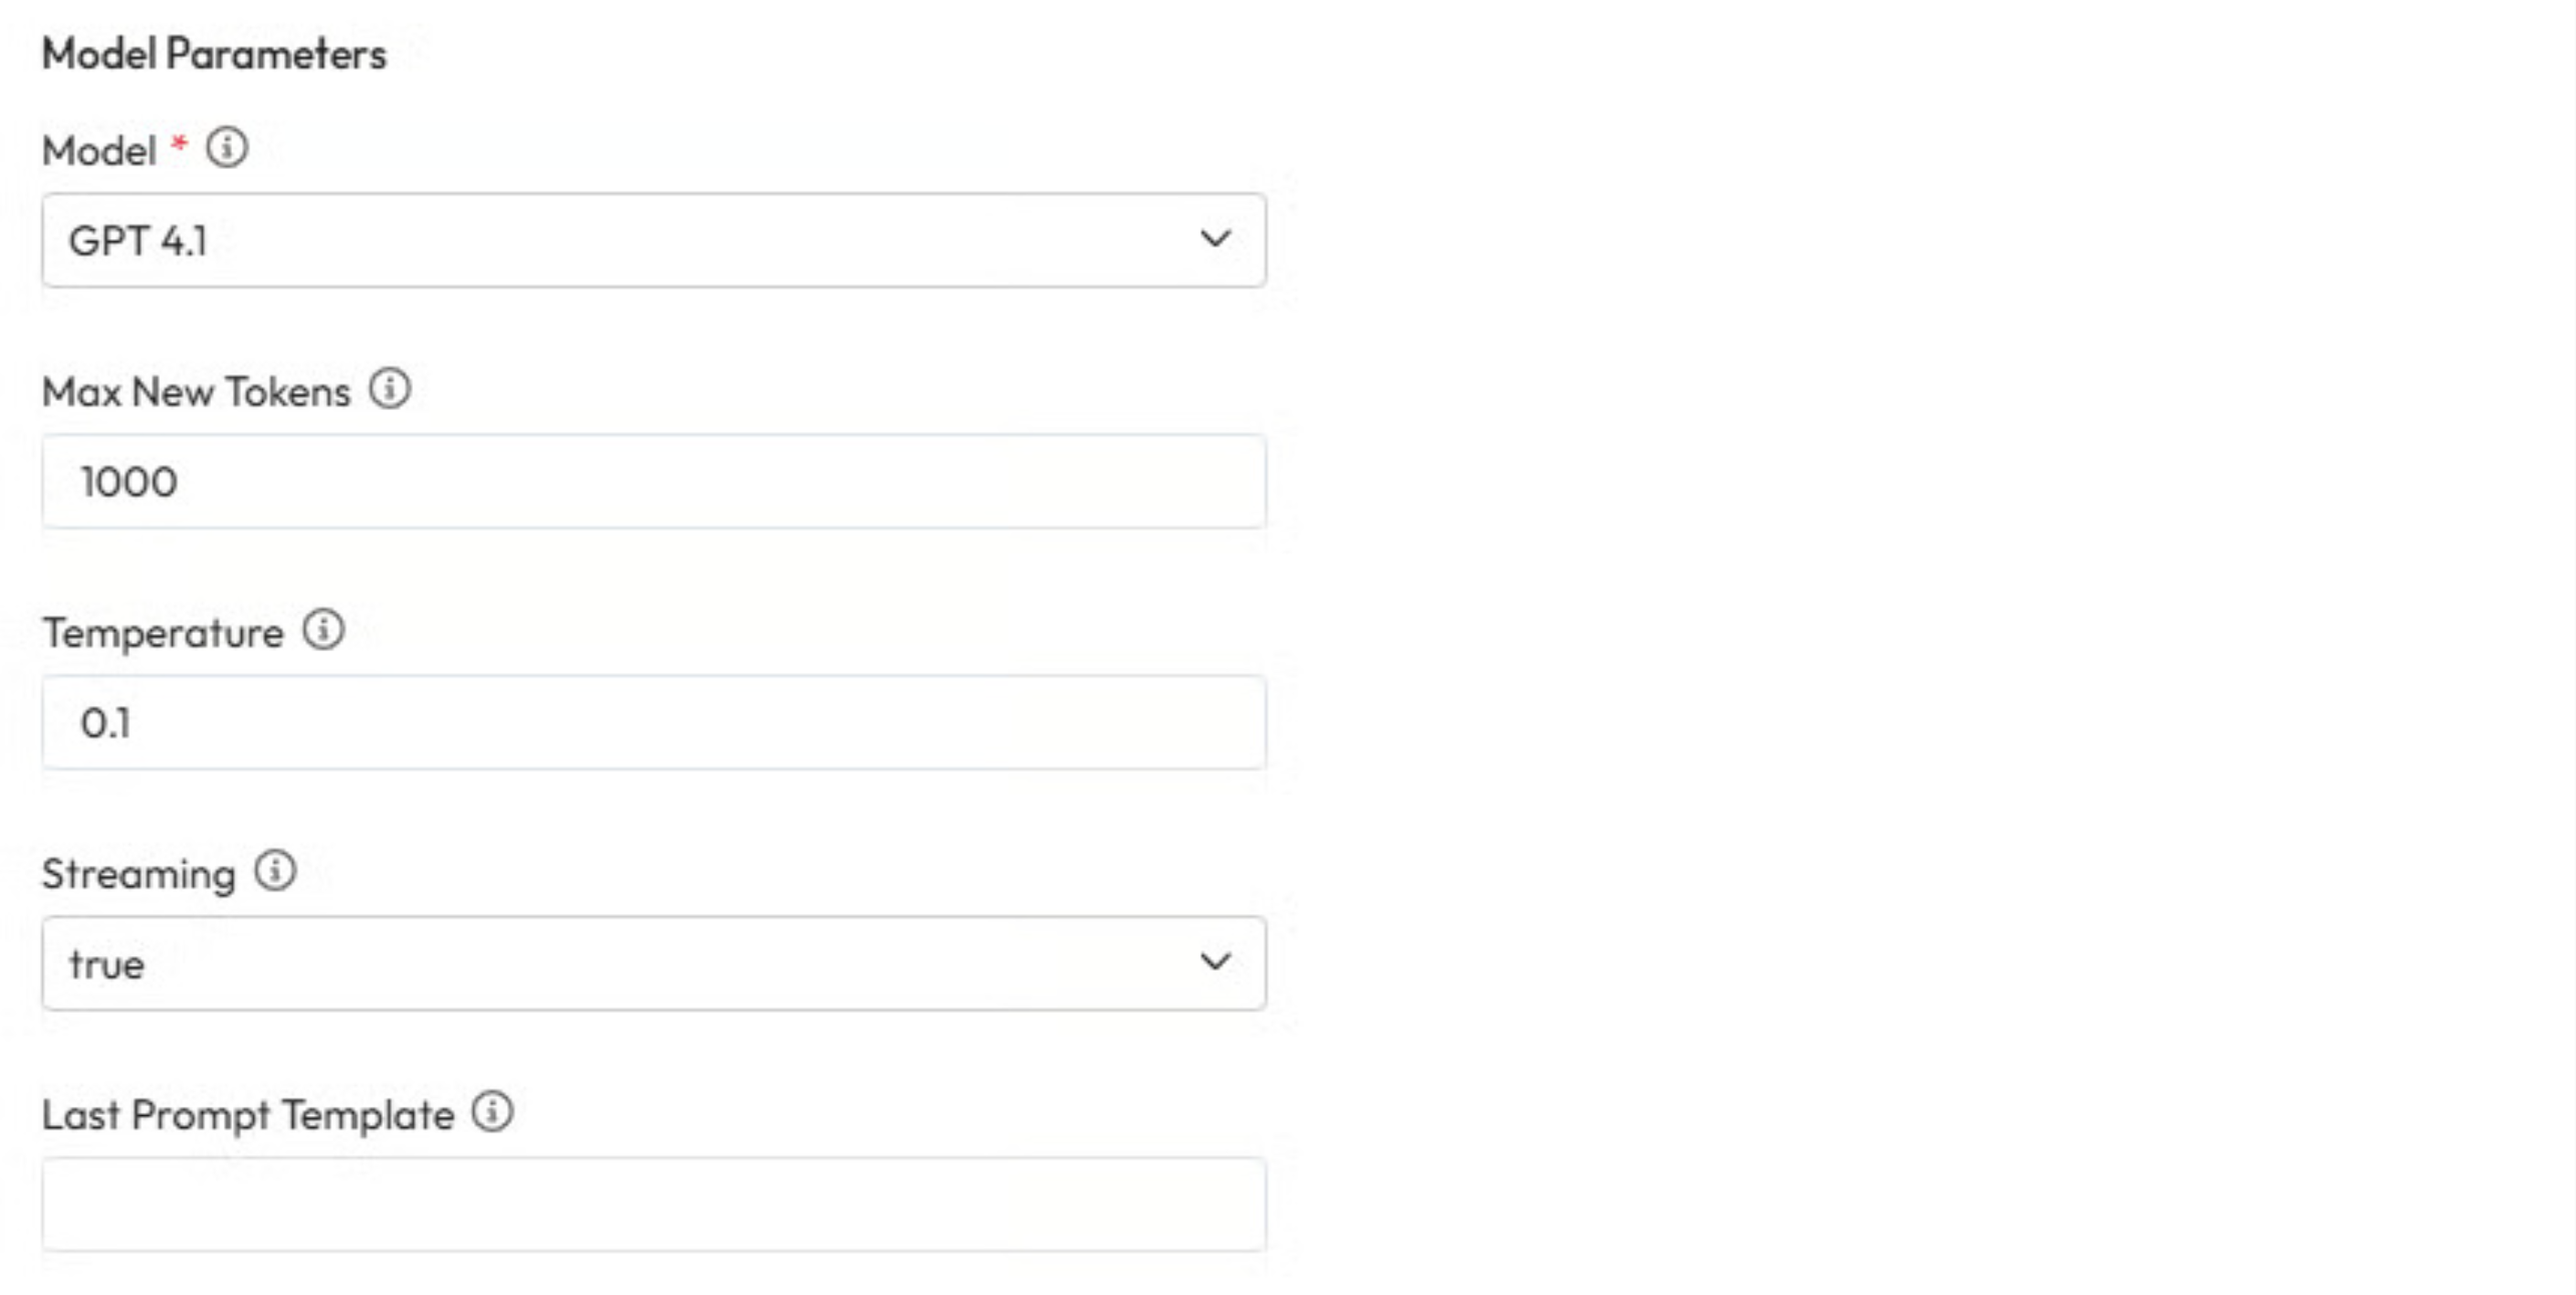This screenshot has width=2576, height=1295.
Task: Click the empty Last Prompt Template field
Action: click(654, 1204)
